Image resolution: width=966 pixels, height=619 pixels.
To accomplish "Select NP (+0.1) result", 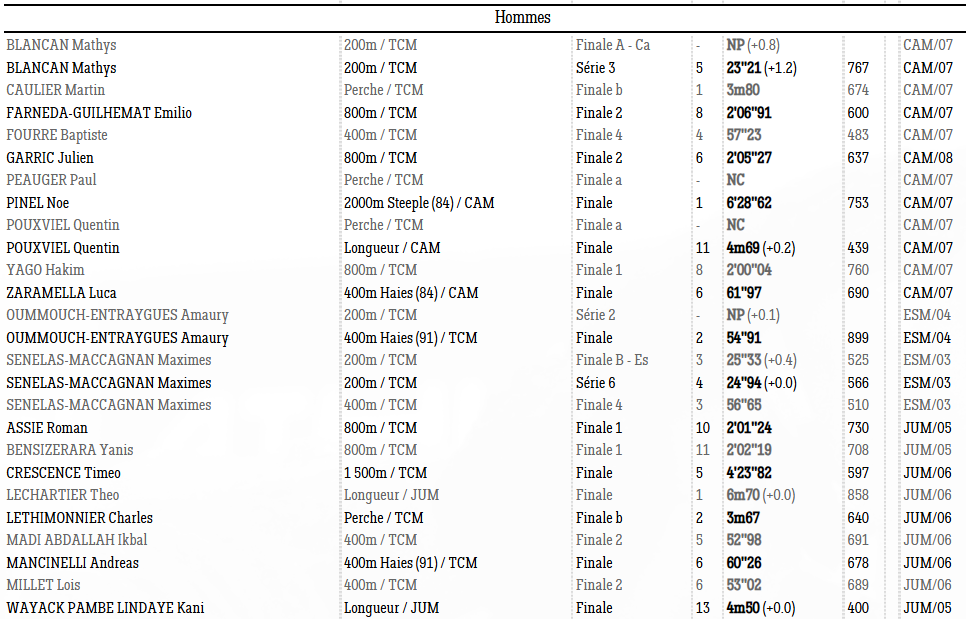I will [753, 315].
